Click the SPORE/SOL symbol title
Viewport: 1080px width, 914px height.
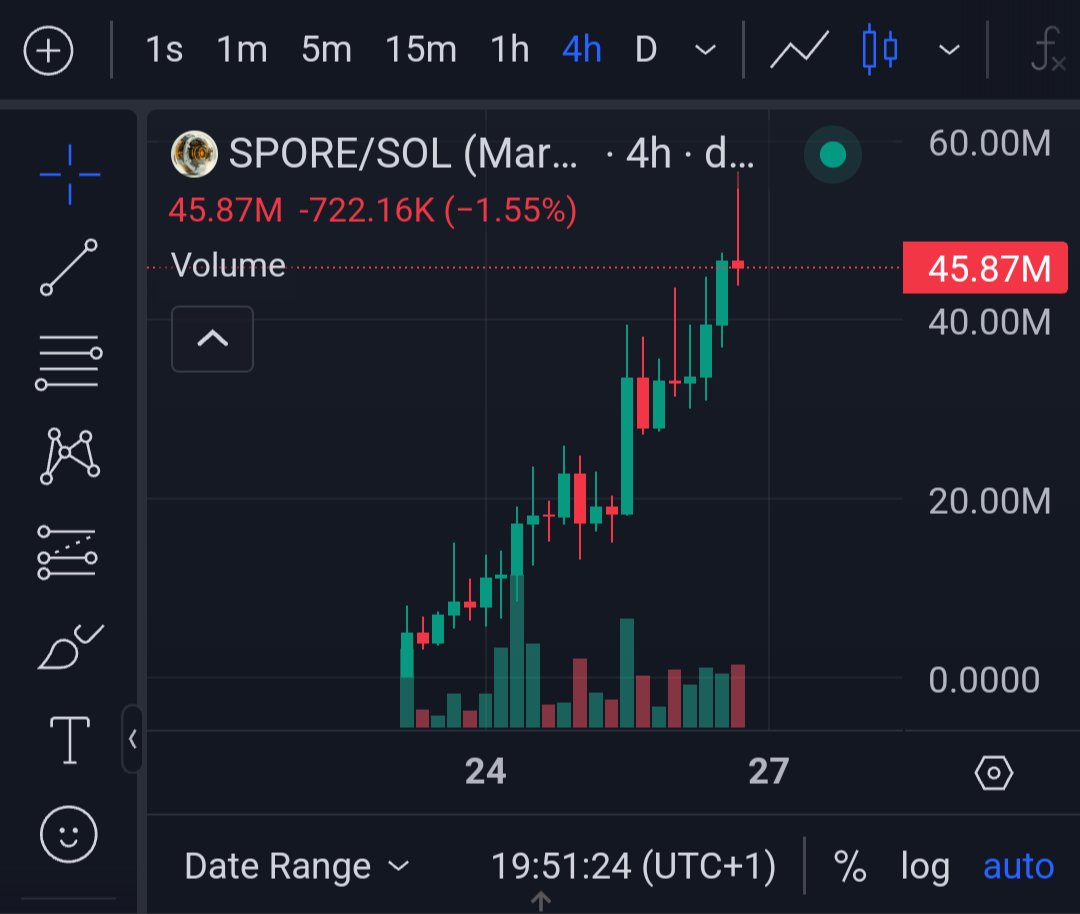coord(404,153)
